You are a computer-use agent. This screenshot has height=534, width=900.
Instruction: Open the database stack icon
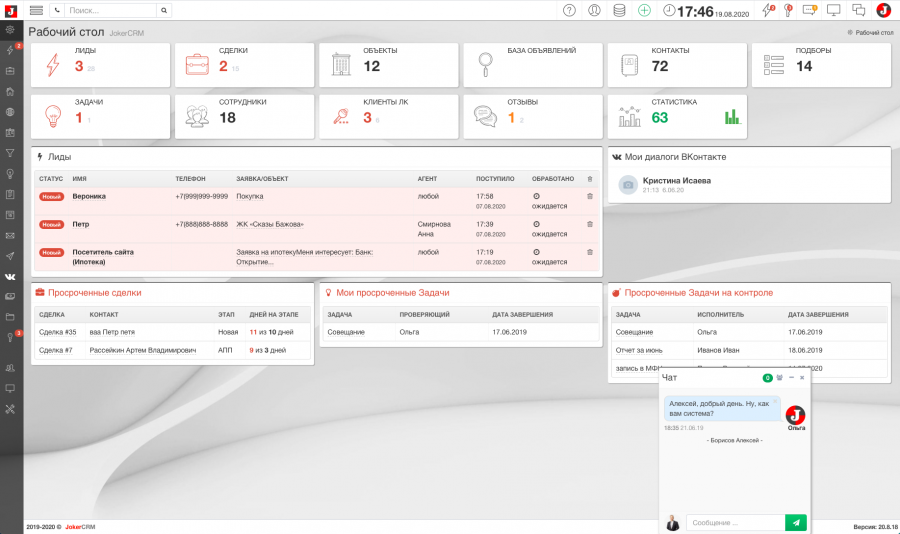coord(619,10)
